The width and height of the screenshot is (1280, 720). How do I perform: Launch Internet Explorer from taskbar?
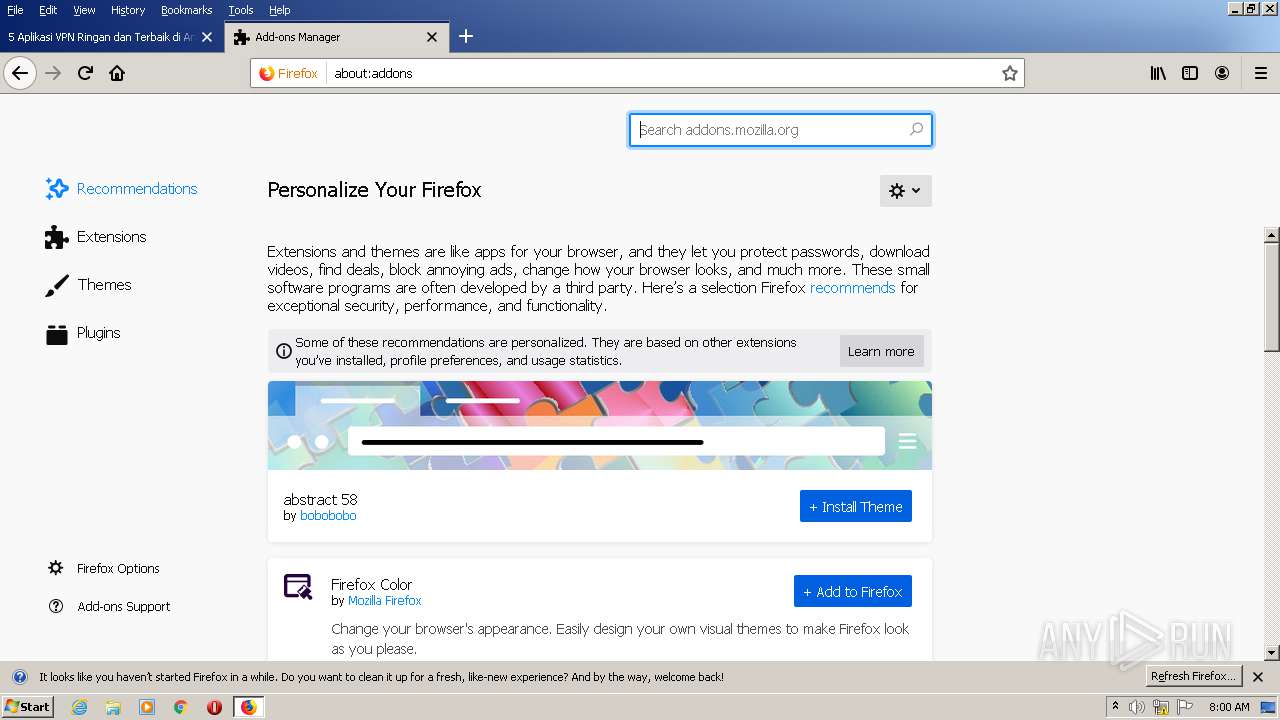79,707
